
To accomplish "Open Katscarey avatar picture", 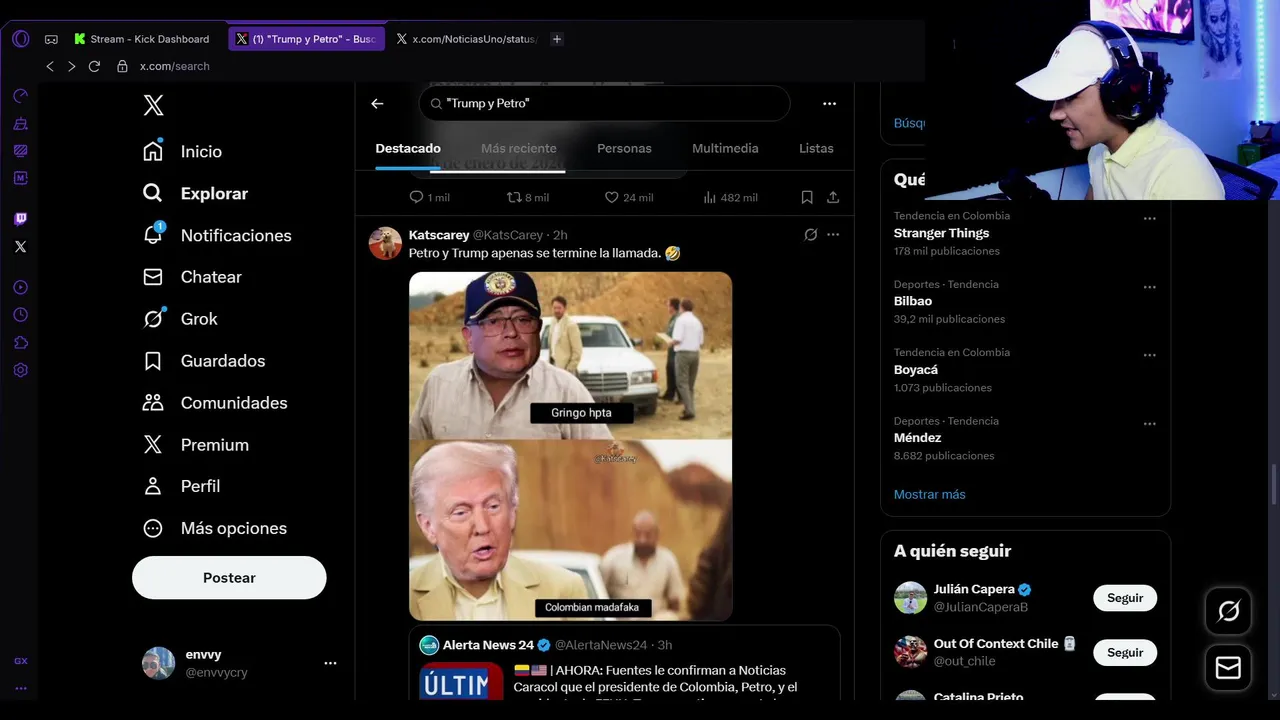I will (385, 243).
